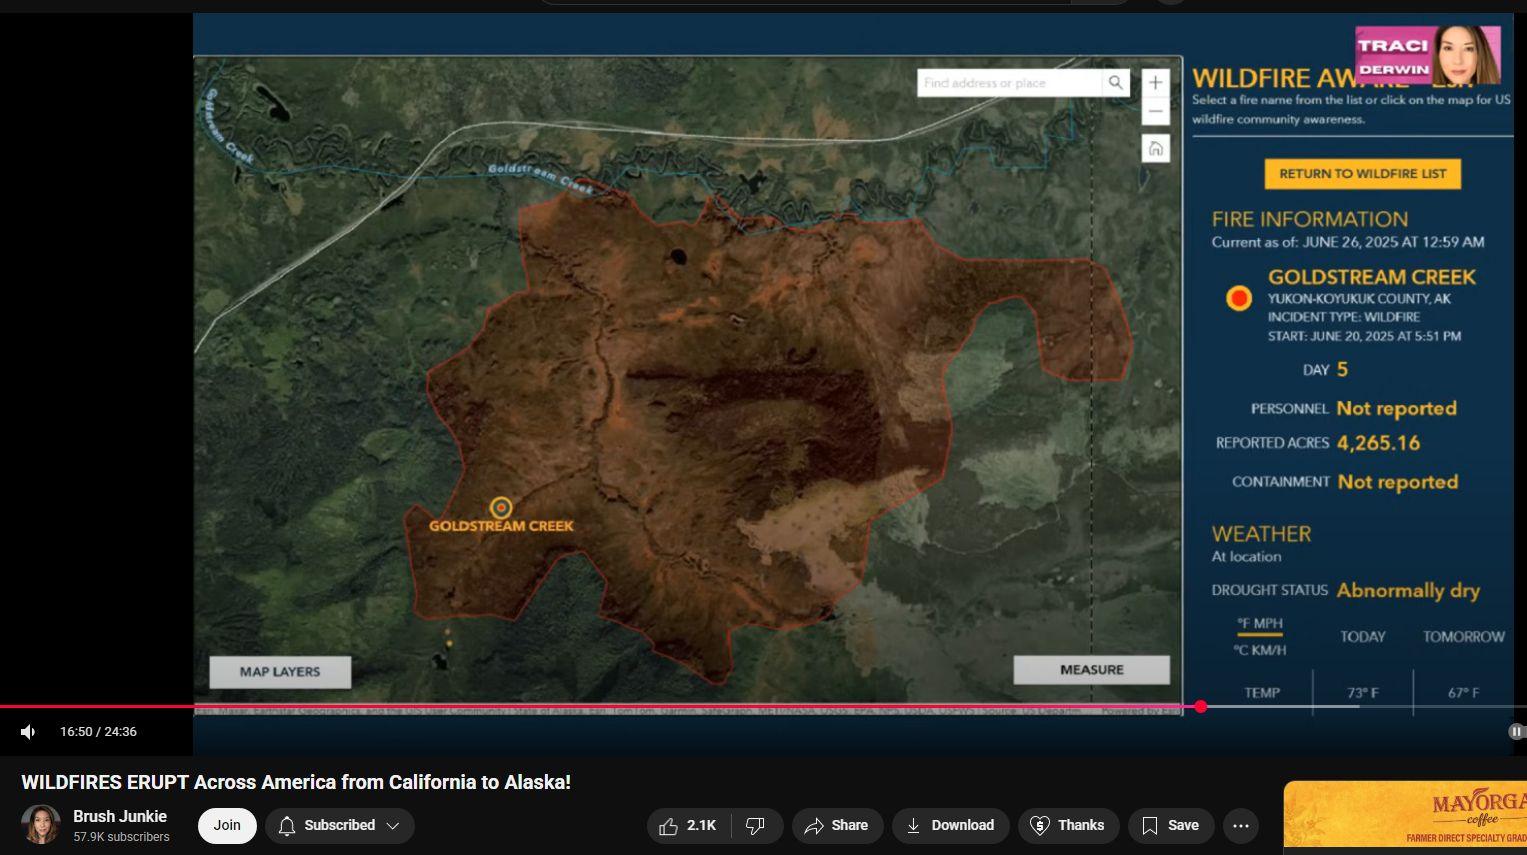Dislike the video with thumbs-down icon
The width and height of the screenshot is (1527, 855).
click(x=756, y=826)
